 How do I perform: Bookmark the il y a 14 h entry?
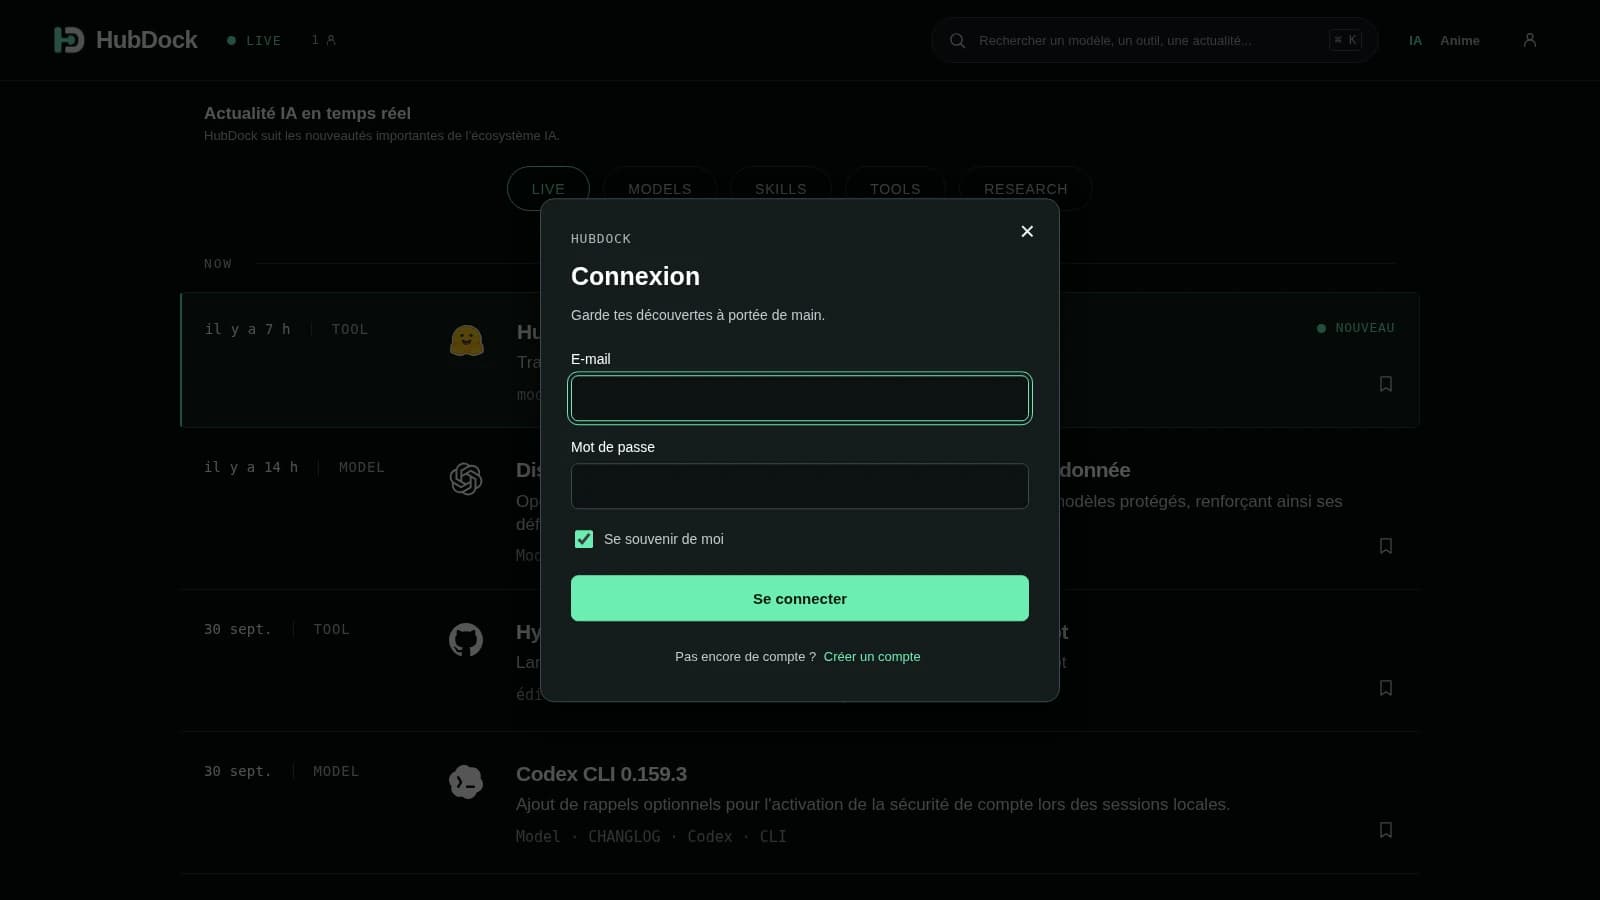(1386, 546)
